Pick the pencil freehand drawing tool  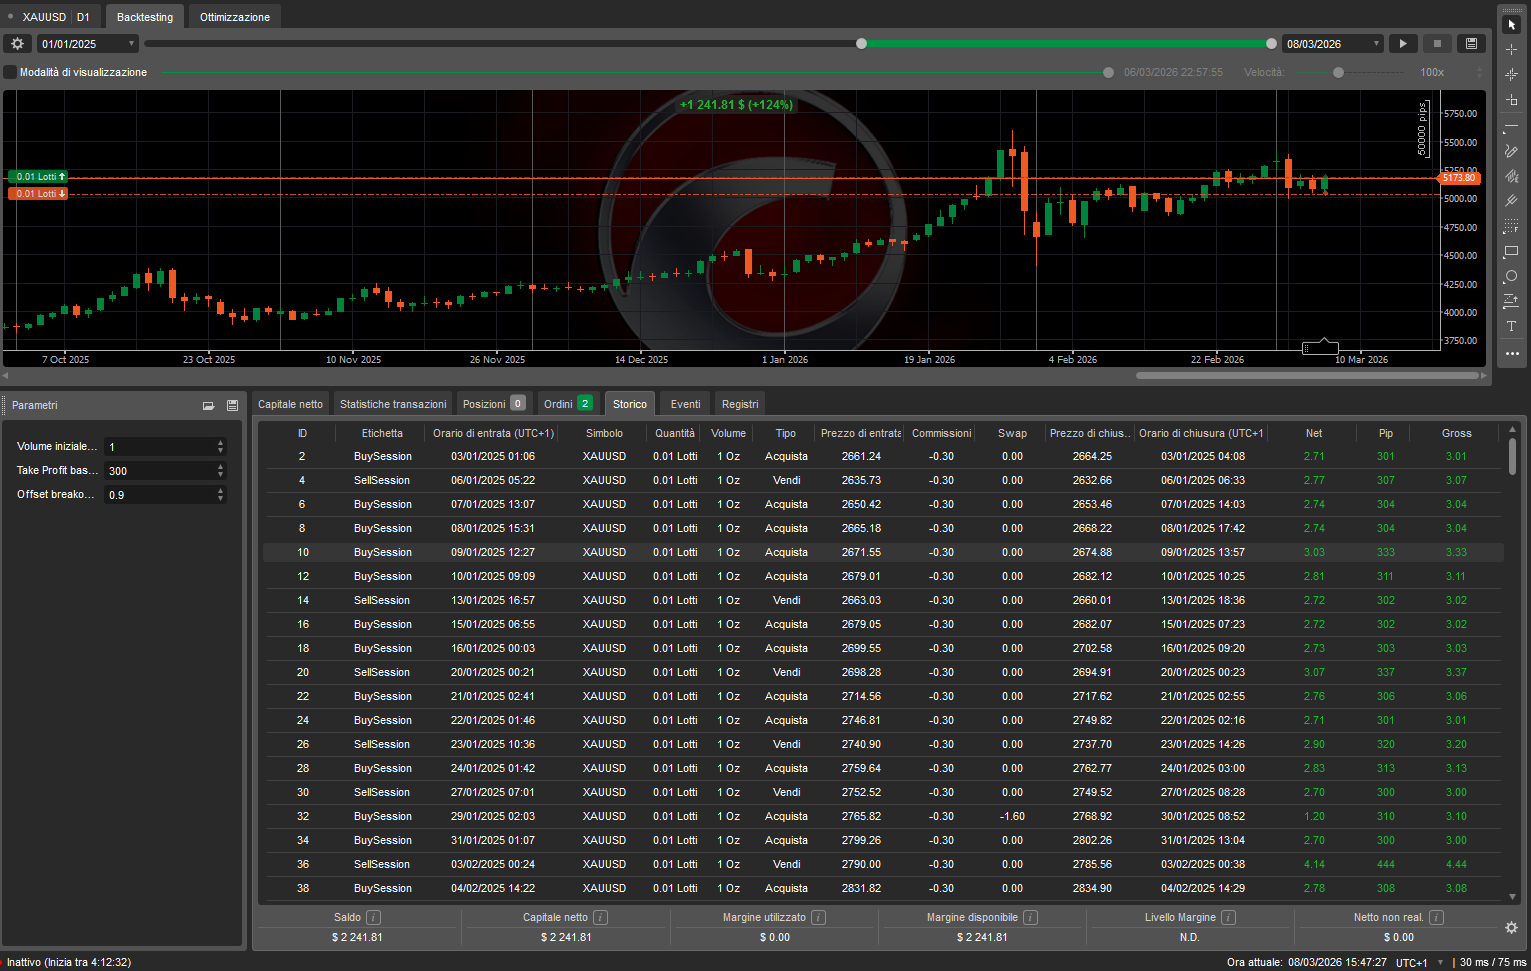click(x=1511, y=152)
